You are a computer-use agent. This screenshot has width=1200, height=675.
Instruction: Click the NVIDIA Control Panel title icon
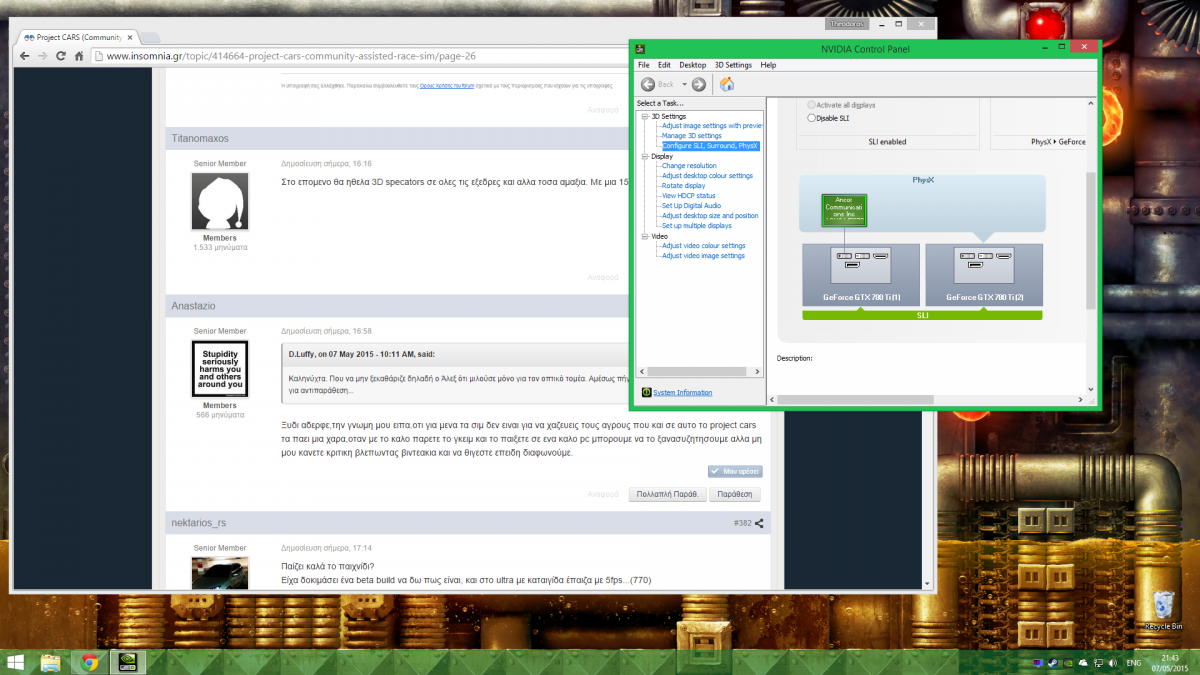tap(640, 48)
